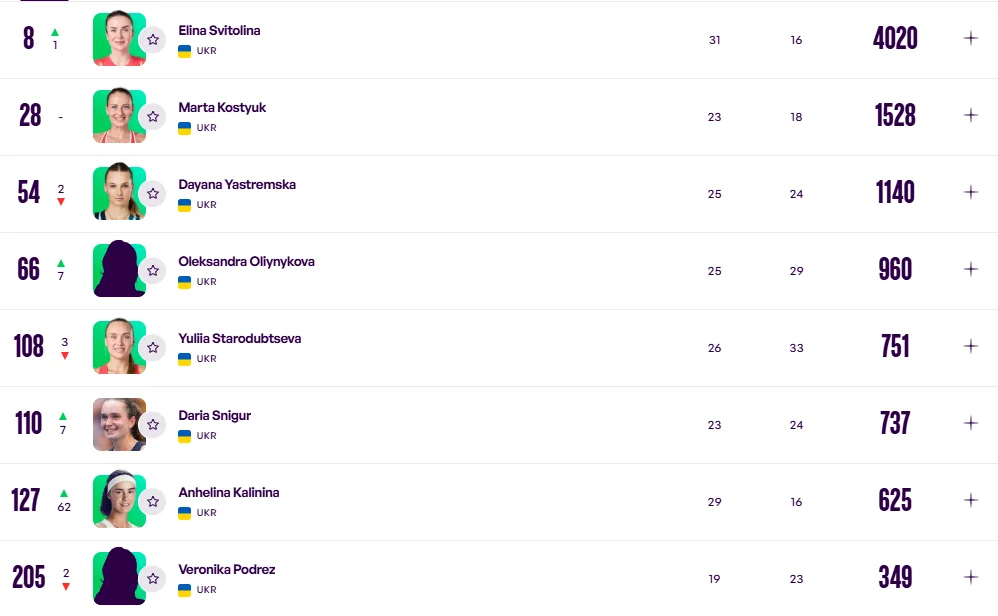
Task: Click Dayana Yastremska's name
Action: click(237, 185)
